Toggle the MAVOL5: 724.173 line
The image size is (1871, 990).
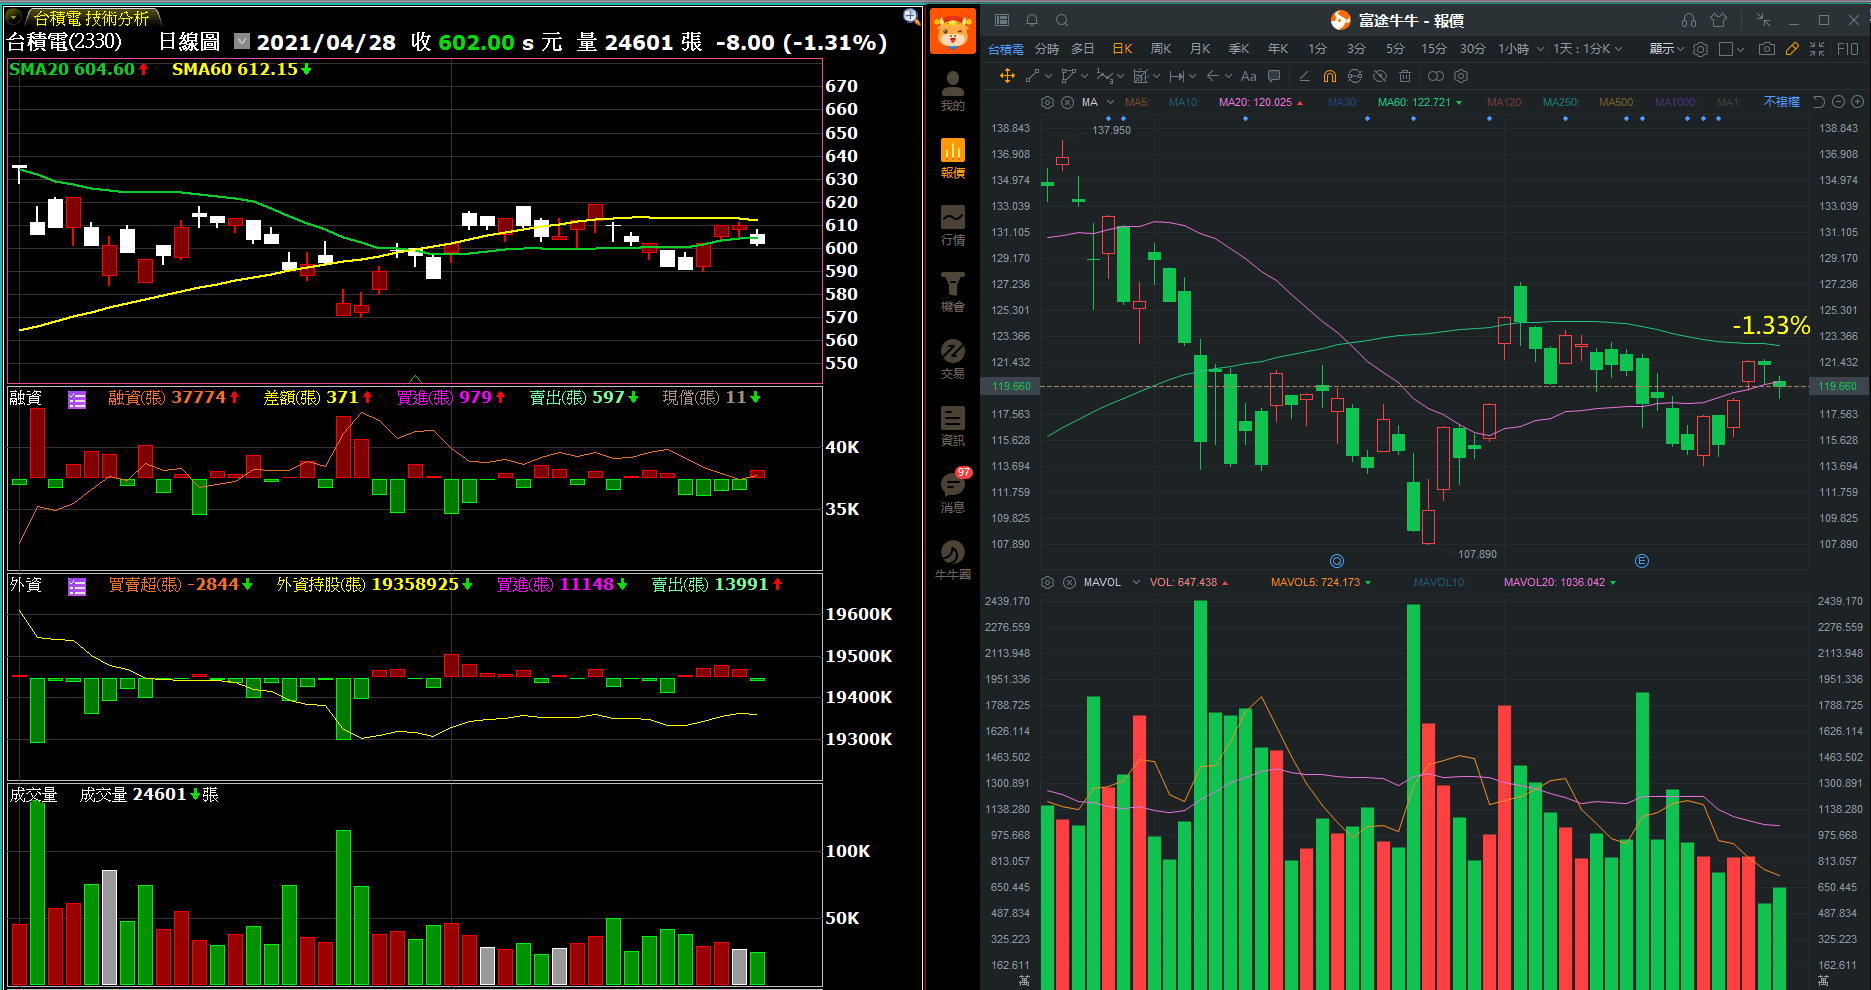[x=1320, y=582]
